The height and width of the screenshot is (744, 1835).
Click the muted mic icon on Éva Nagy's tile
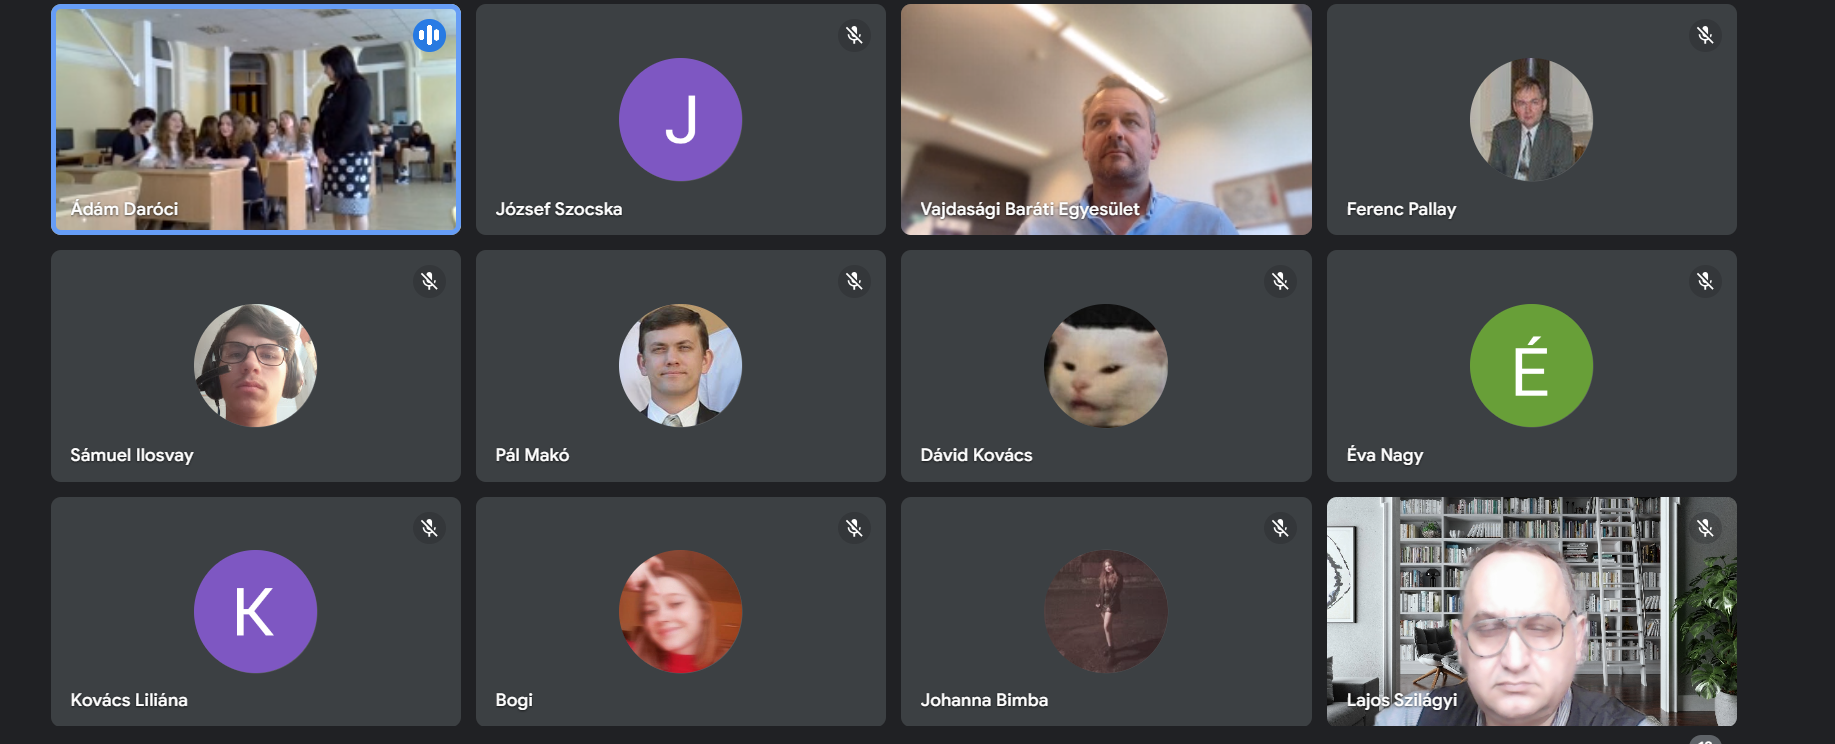(x=1705, y=281)
